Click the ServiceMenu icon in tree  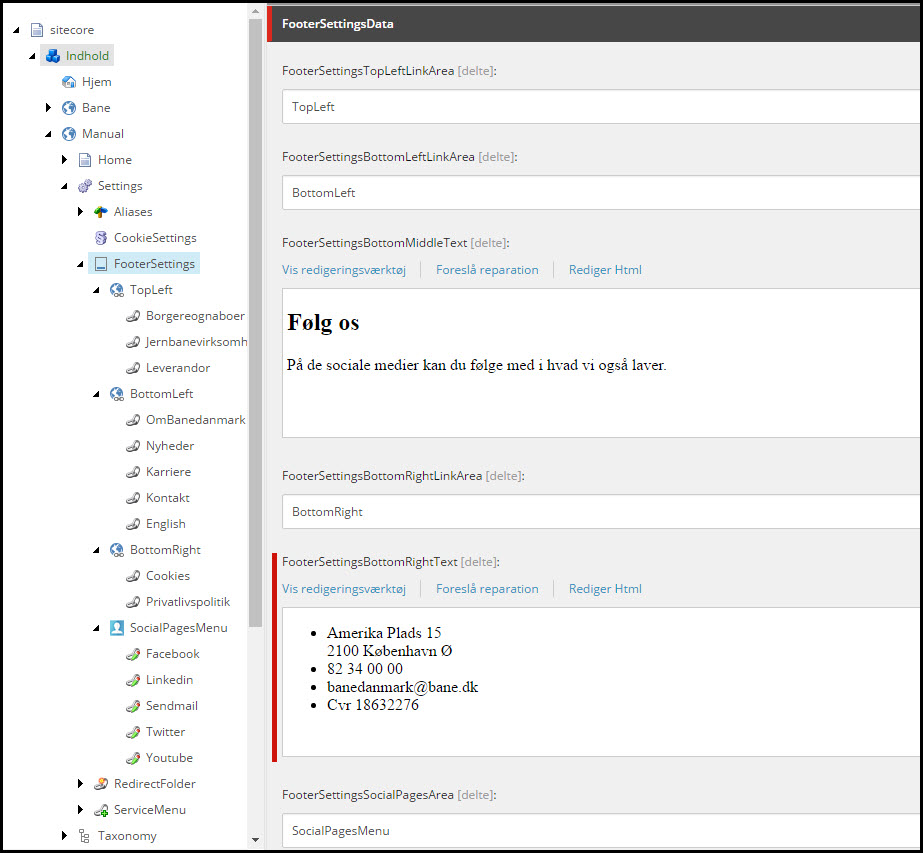pyautogui.click(x=101, y=810)
